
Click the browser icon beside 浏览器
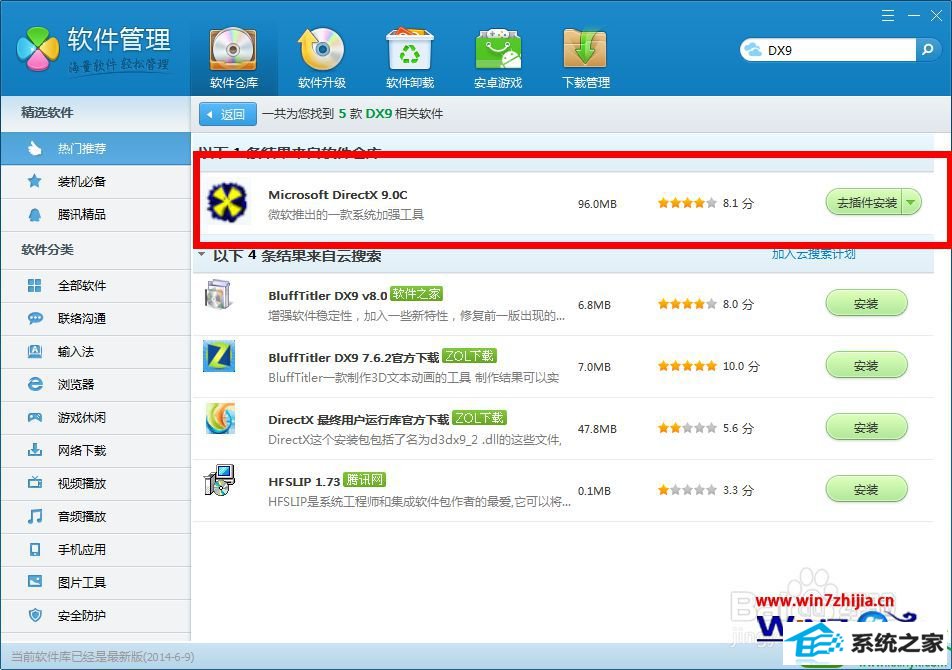(35, 384)
